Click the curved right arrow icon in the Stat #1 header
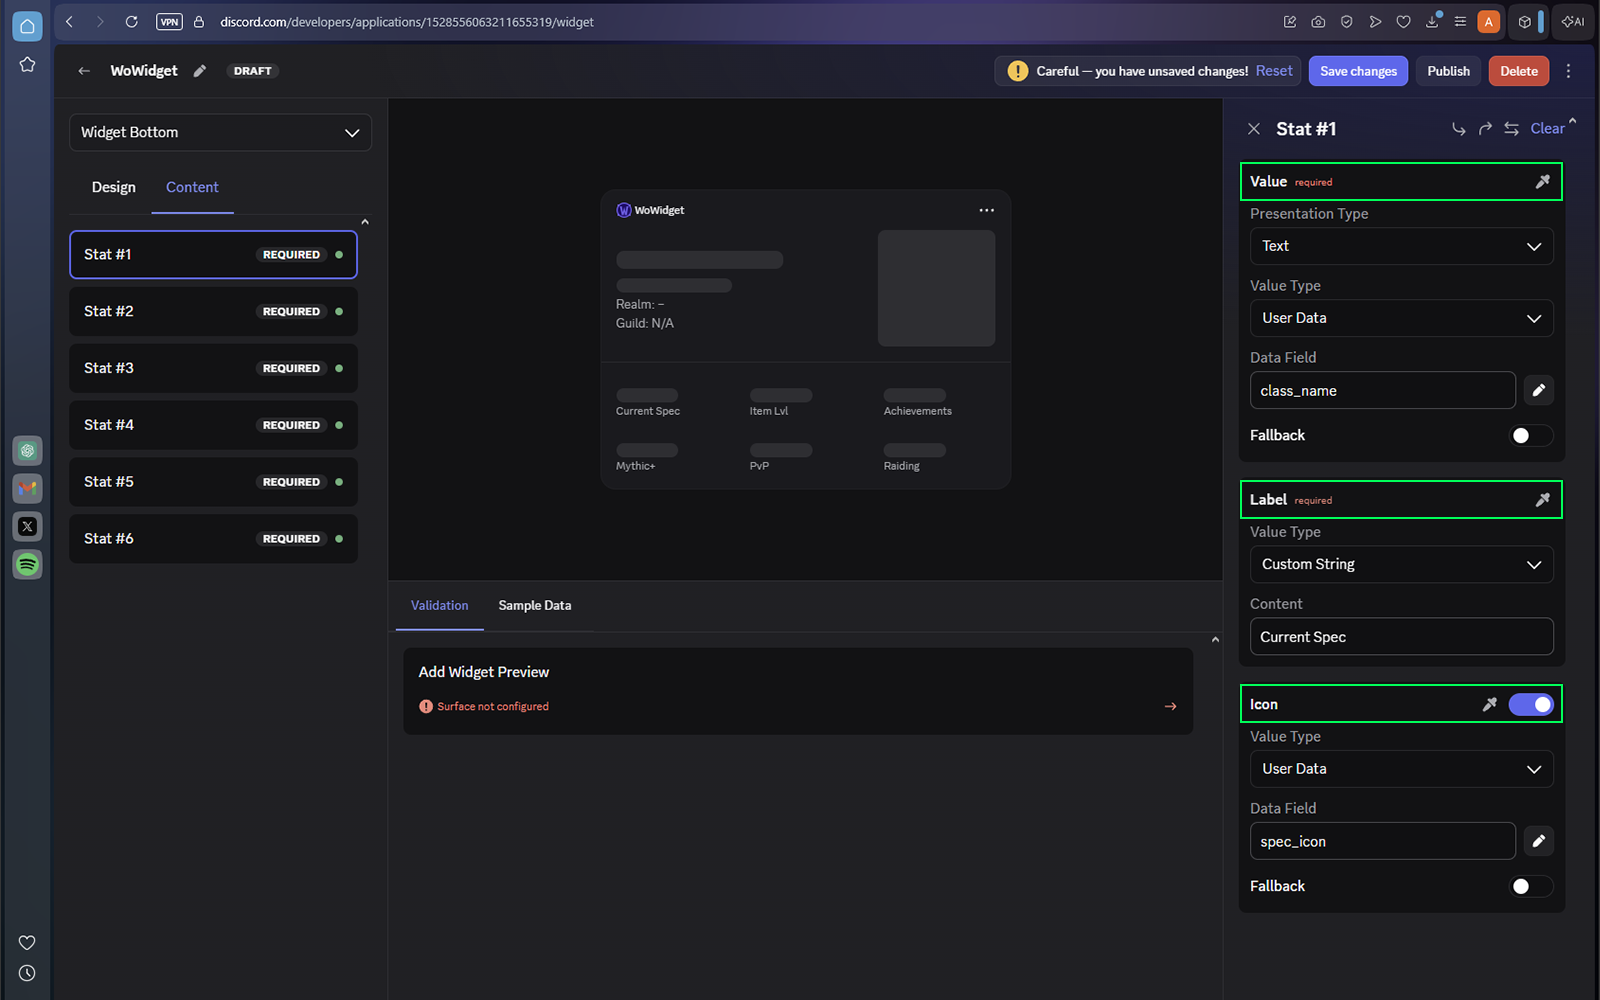Screen dimensions: 1600x1000 point(1485,129)
